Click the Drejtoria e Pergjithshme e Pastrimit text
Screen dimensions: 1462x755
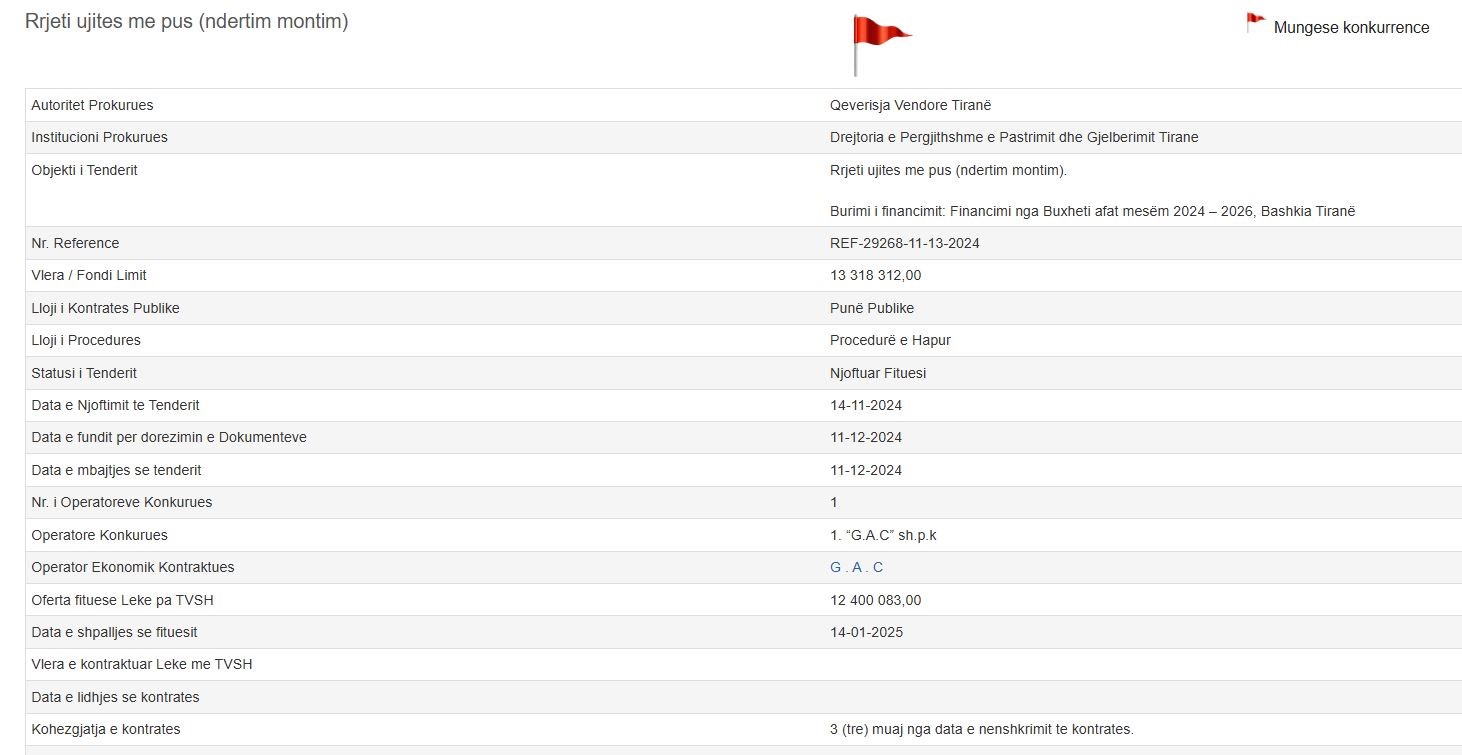(1013, 137)
